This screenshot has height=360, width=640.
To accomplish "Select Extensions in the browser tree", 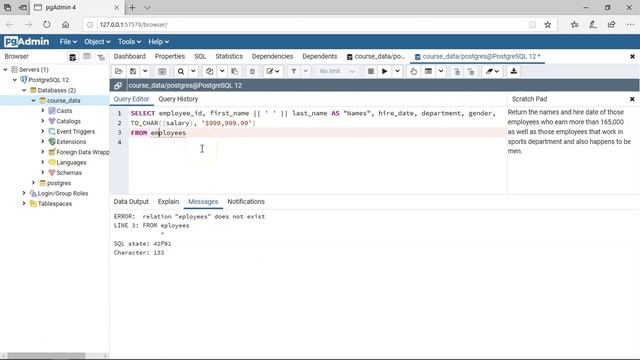I will tap(71, 142).
